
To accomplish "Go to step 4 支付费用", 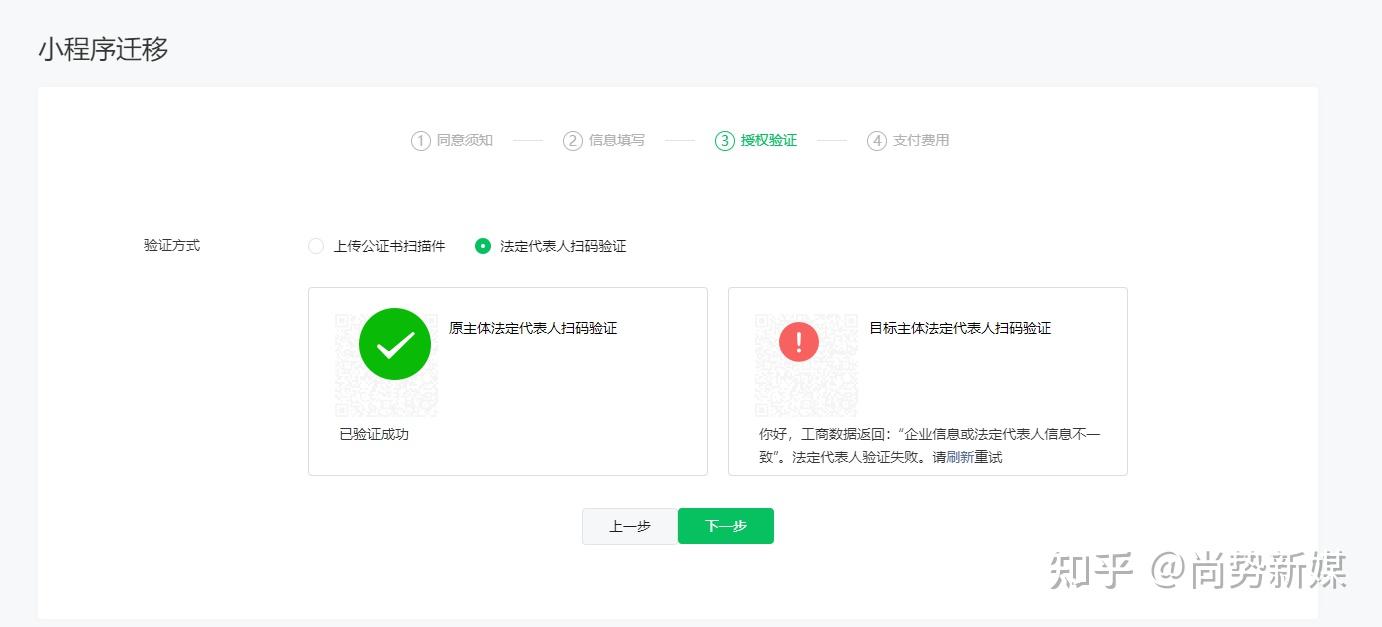I will tap(908, 141).
